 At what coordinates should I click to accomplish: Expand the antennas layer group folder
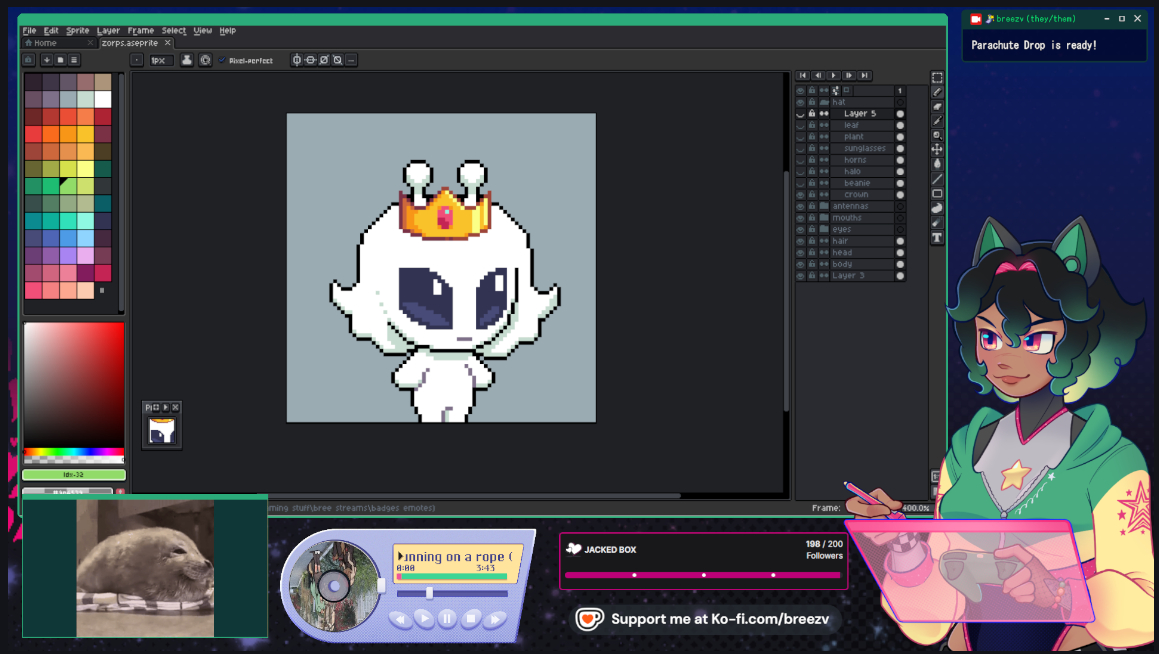824,206
